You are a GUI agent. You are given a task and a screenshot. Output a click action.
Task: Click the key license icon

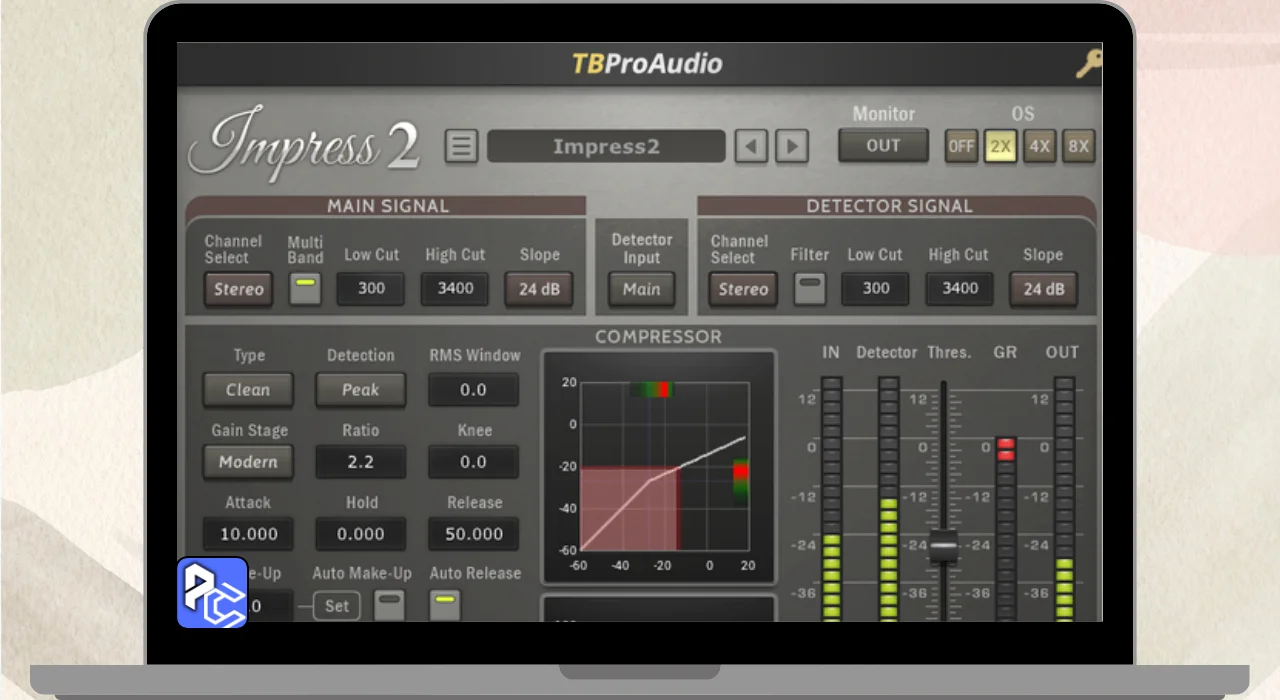(x=1088, y=65)
